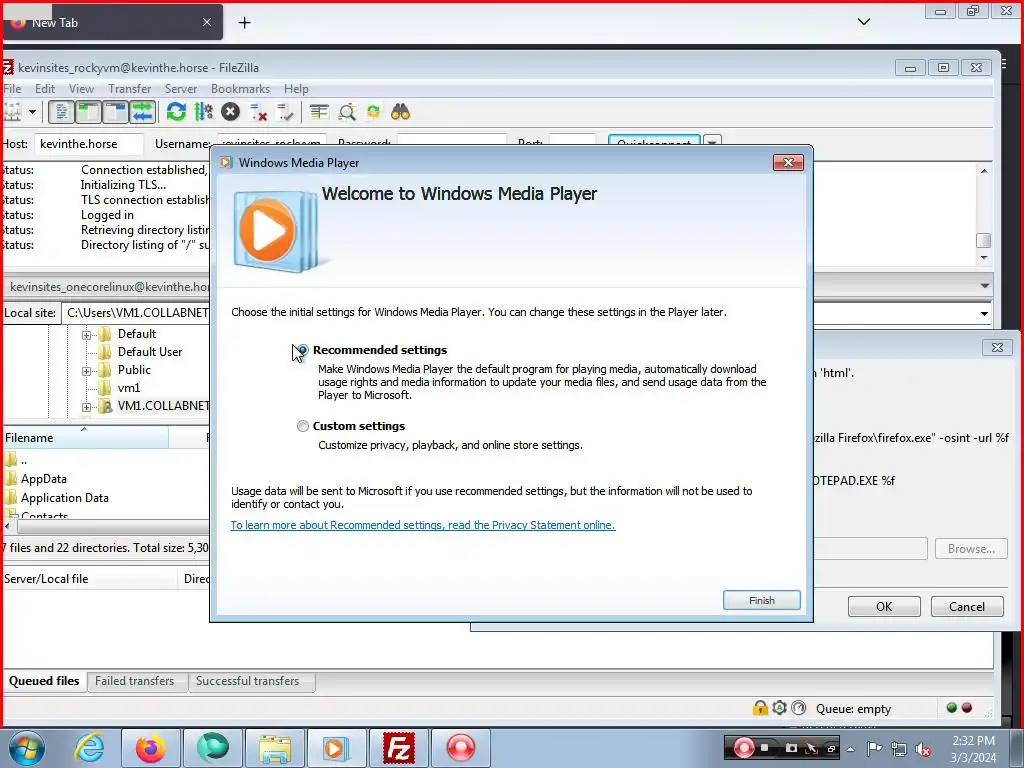Click OK in the settings dialog behind

coord(884,607)
